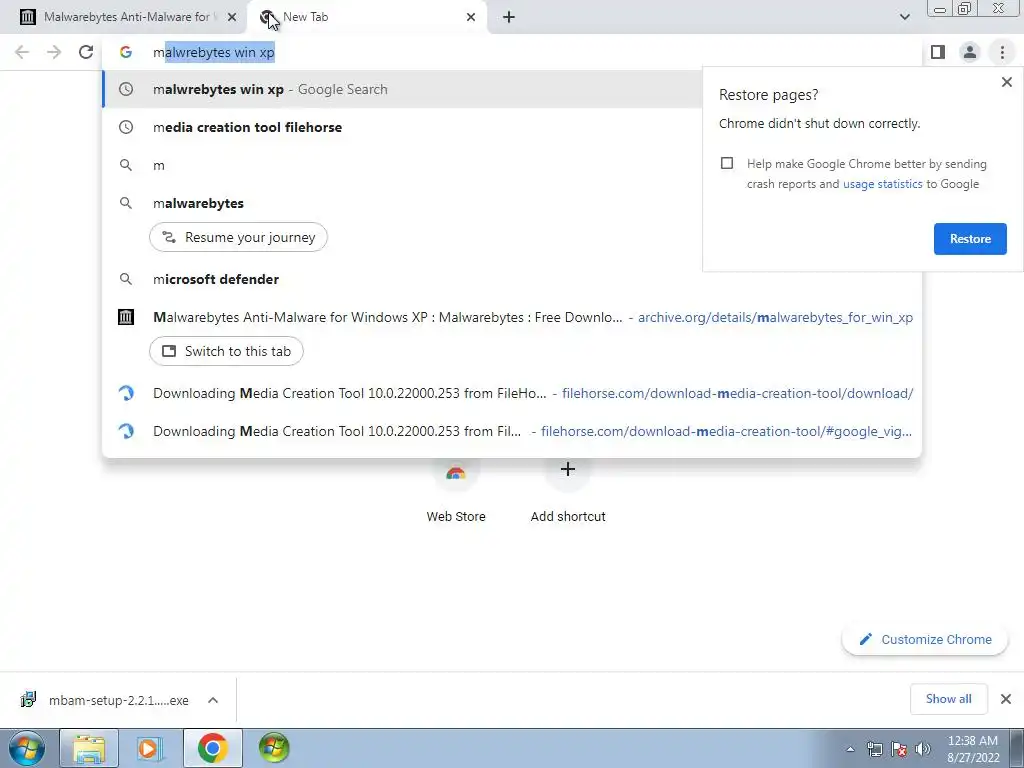
Task: Click the Resume your journey chip
Action: [x=238, y=237]
